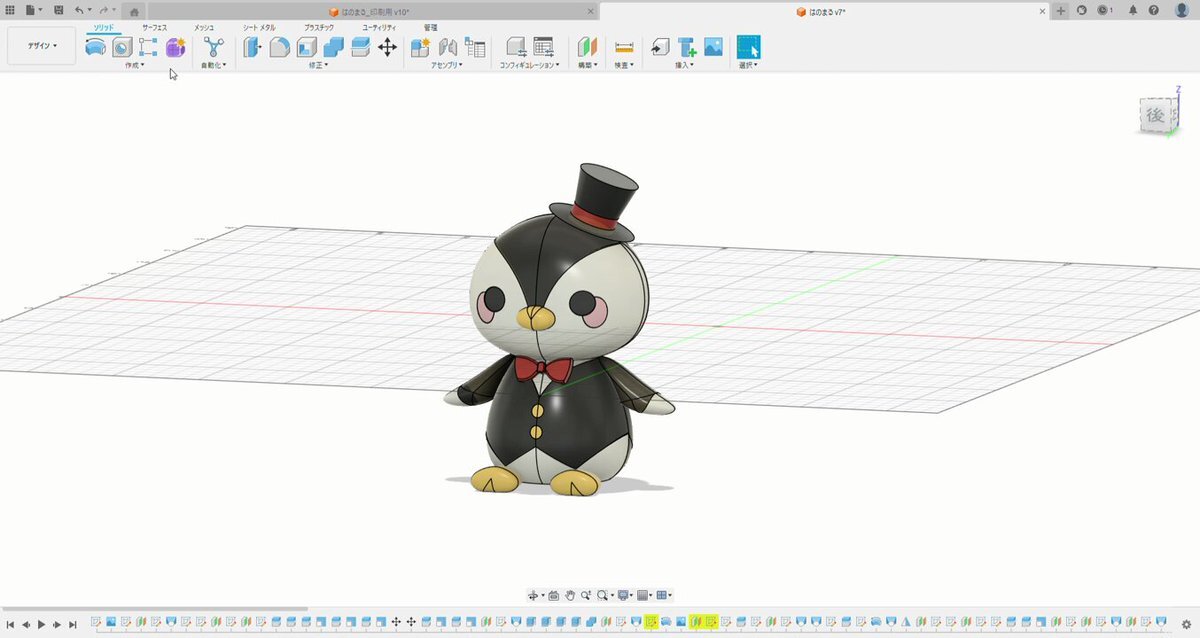Expand the 構築 construct panel dropdown
Screen dimensions: 1200x638
coord(588,65)
